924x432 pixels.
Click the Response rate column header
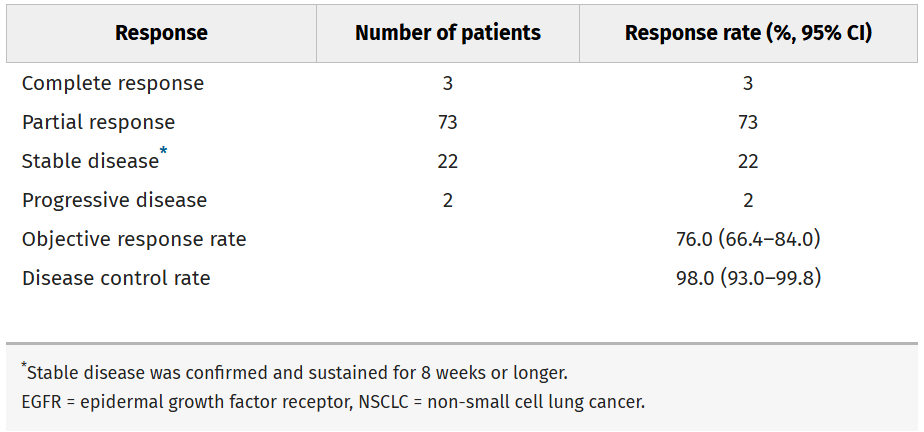748,33
